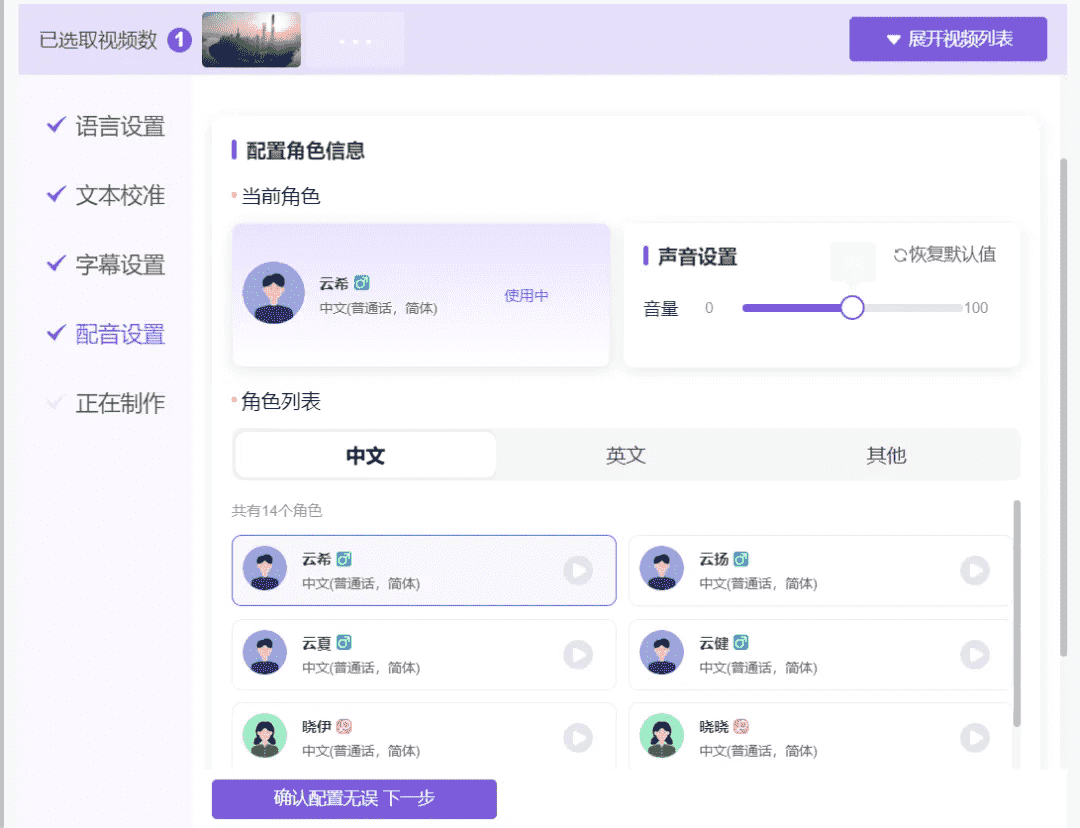Switch to 英文 role tab
The image size is (1080, 828).
(x=625, y=455)
